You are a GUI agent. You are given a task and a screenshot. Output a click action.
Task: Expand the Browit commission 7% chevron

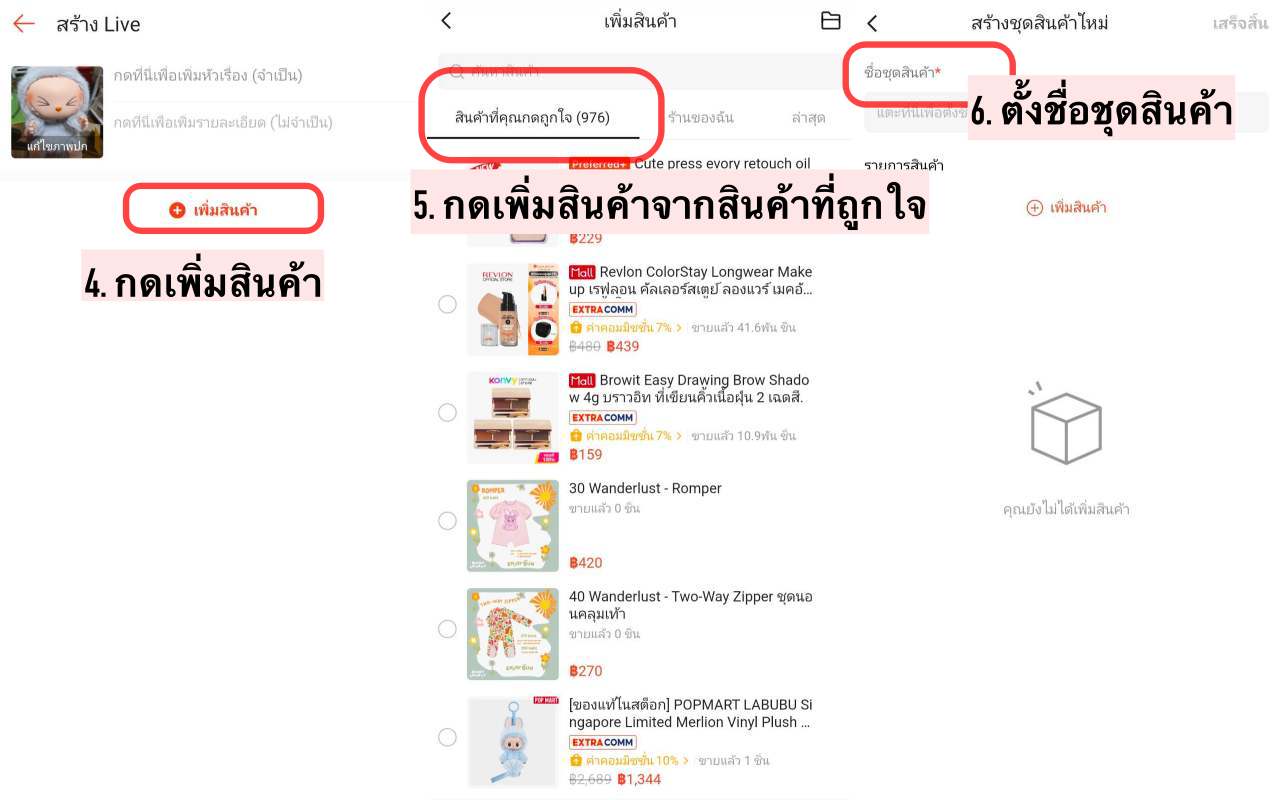pos(679,436)
